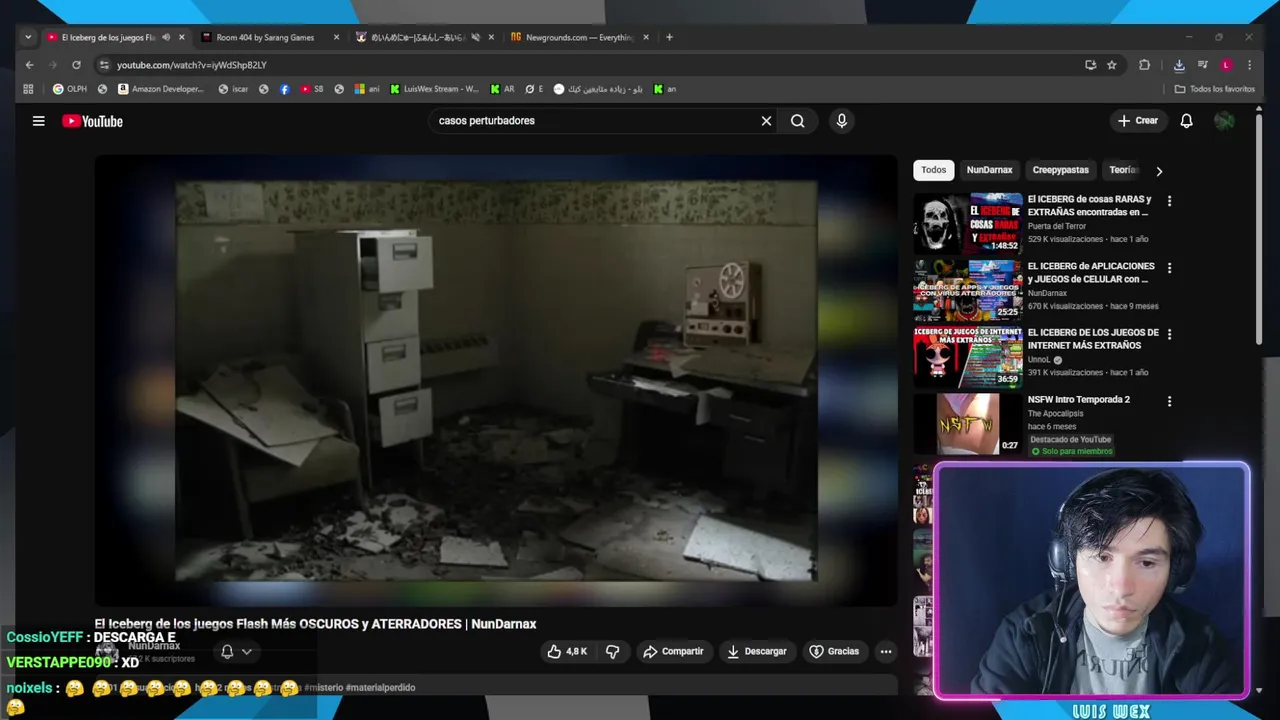Open the Chrome extensions puzzle icon
The height and width of the screenshot is (720, 1280).
coord(1144,65)
